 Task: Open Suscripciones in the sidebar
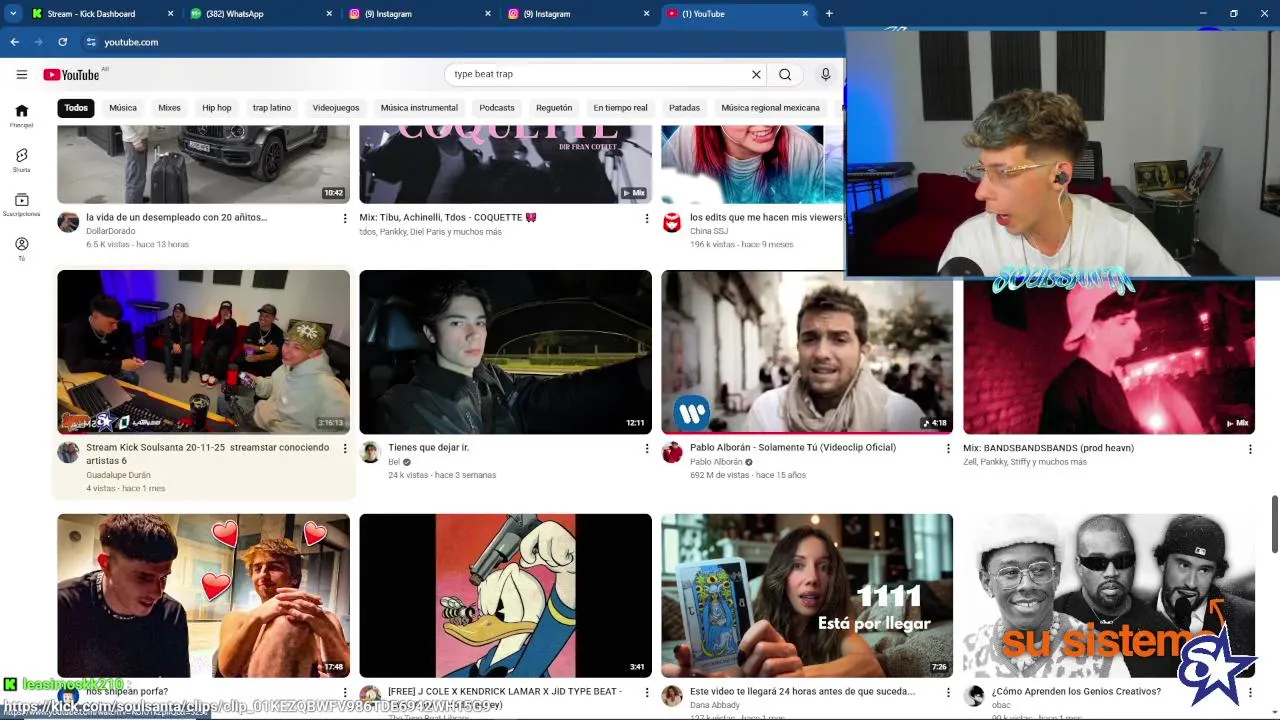pos(21,204)
